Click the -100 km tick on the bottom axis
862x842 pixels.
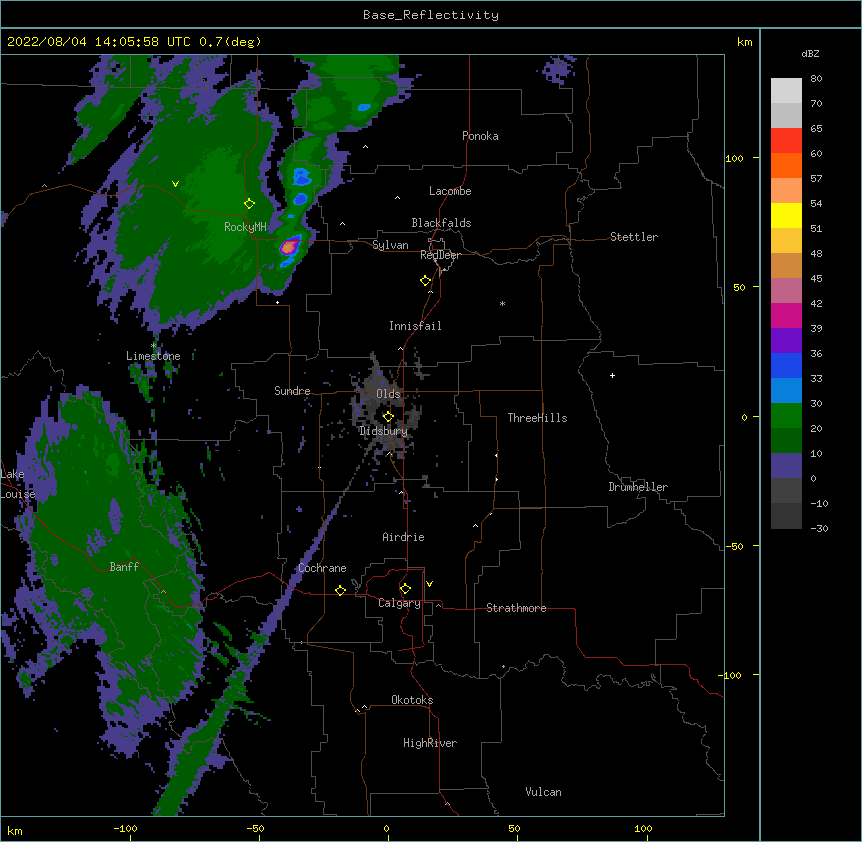pyautogui.click(x=125, y=828)
